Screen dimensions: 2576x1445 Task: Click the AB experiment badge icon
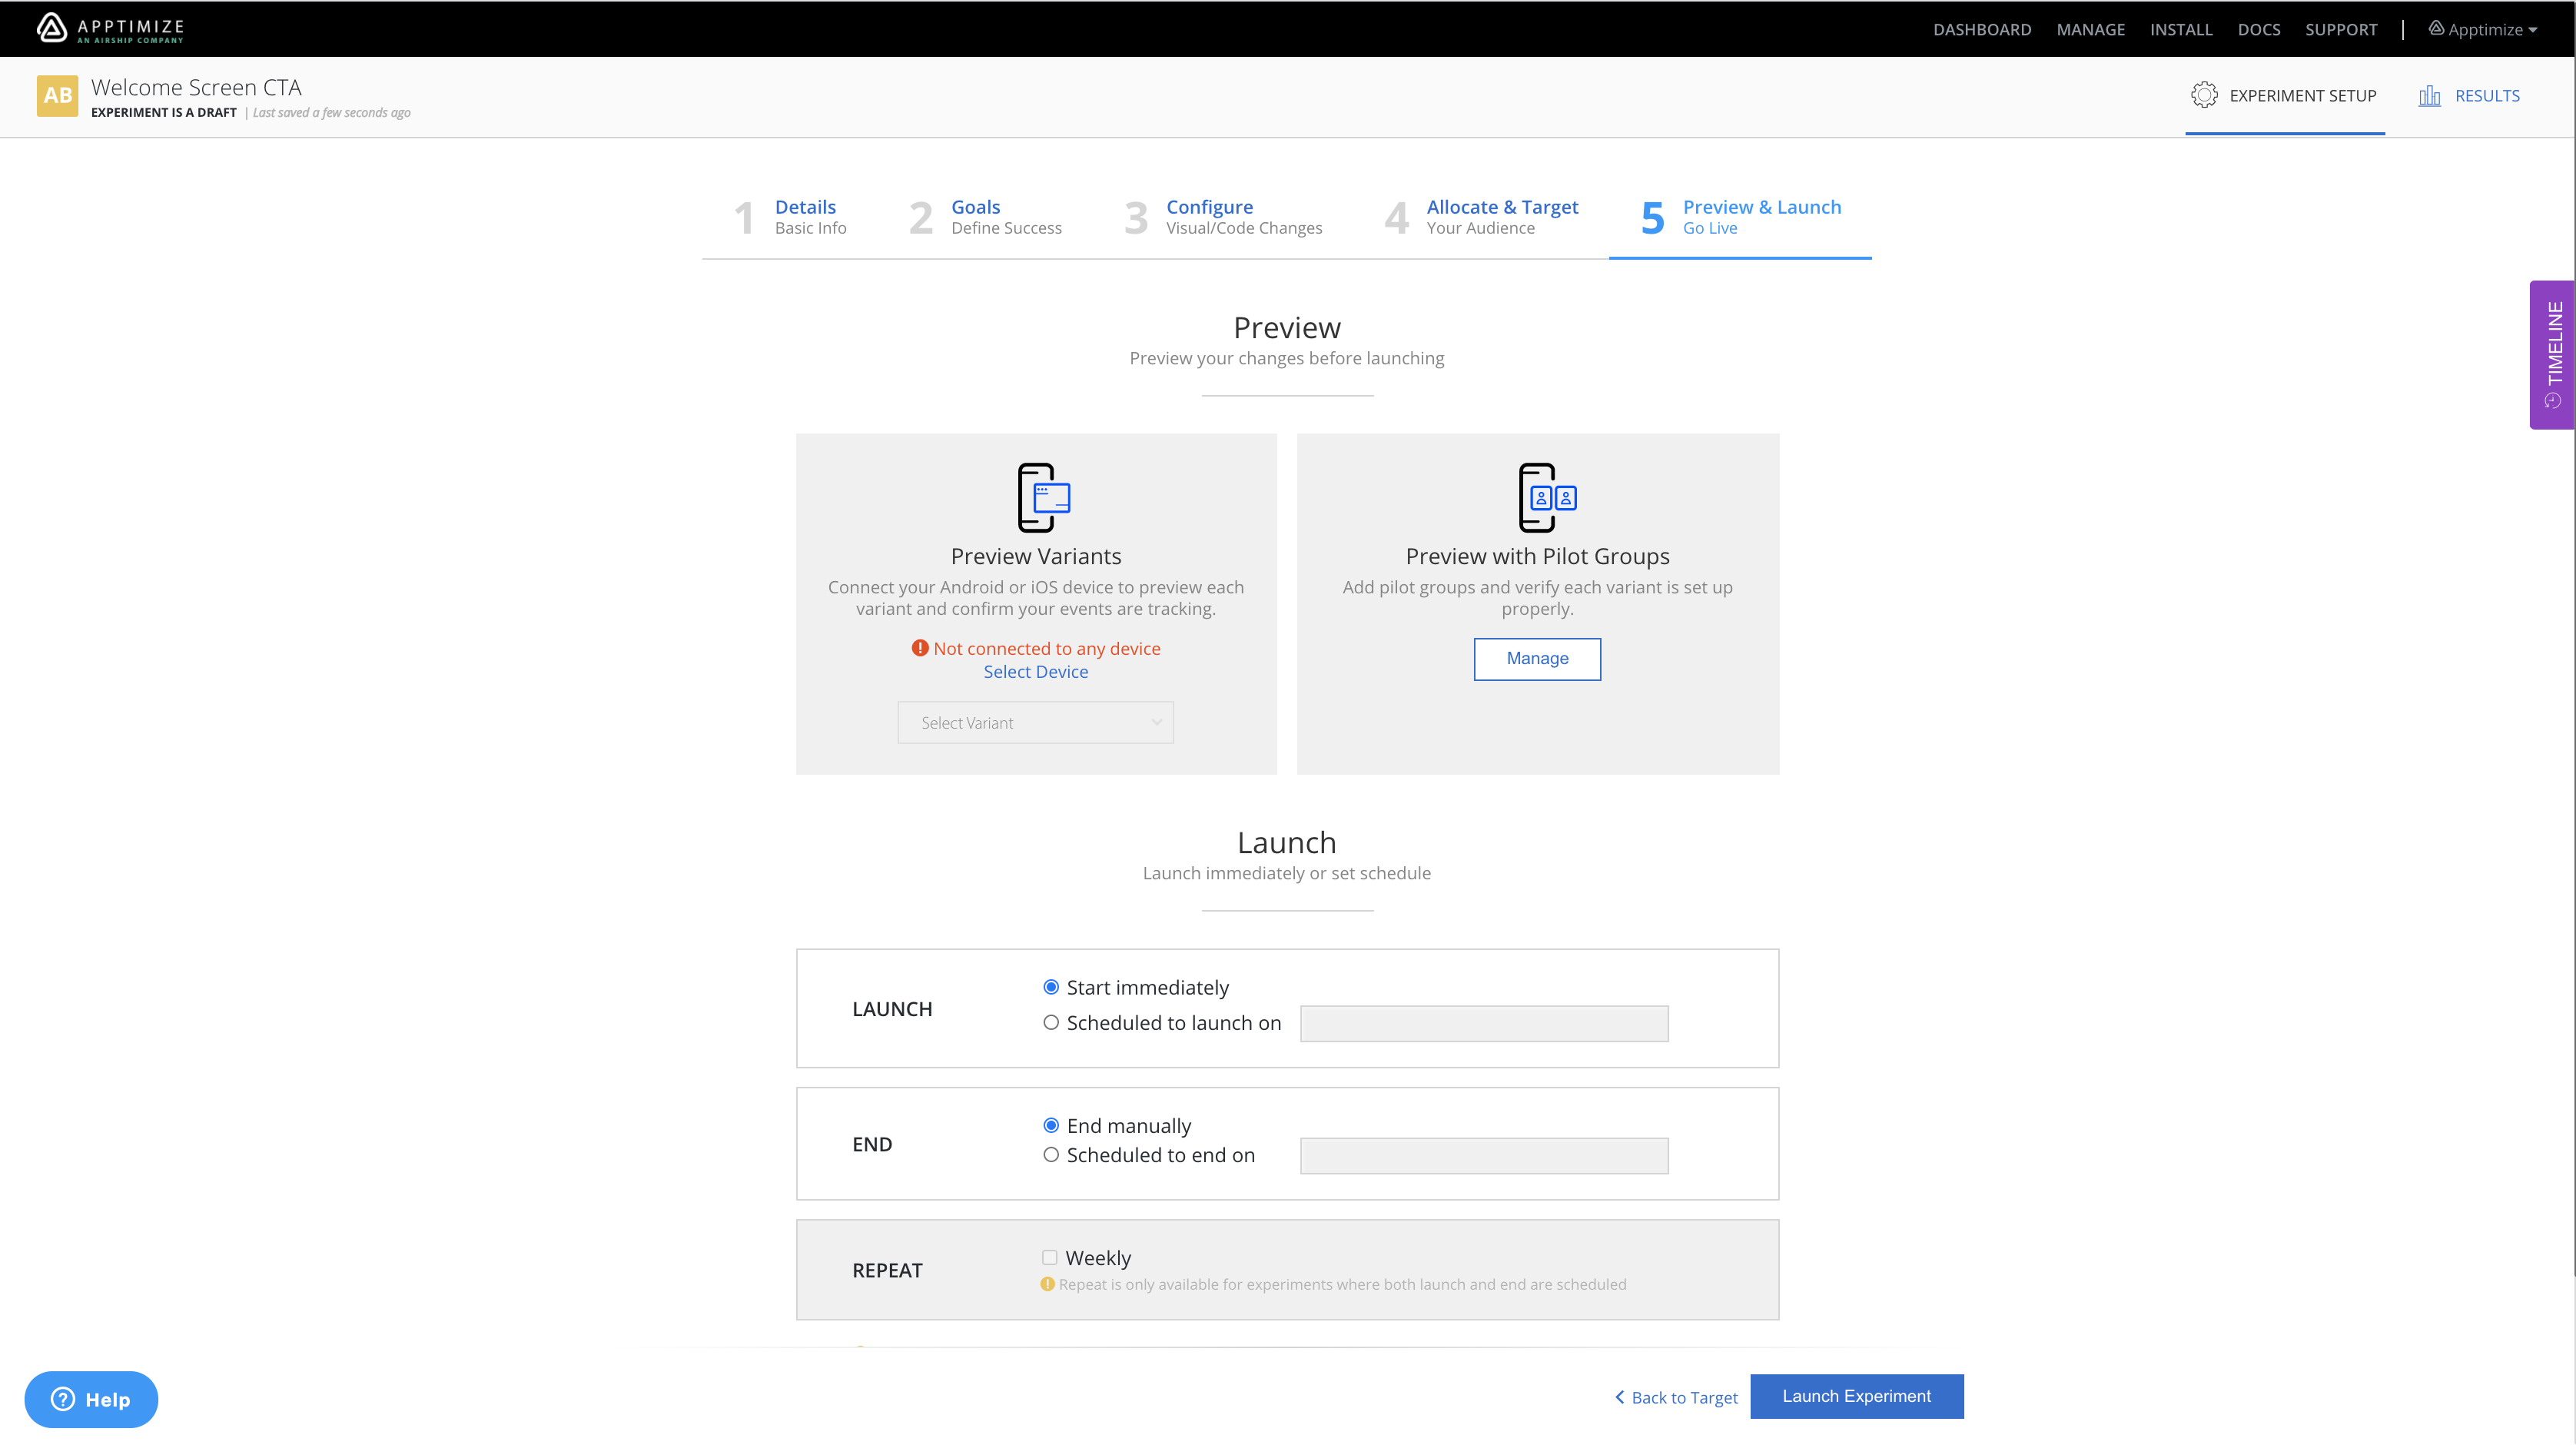[58, 95]
